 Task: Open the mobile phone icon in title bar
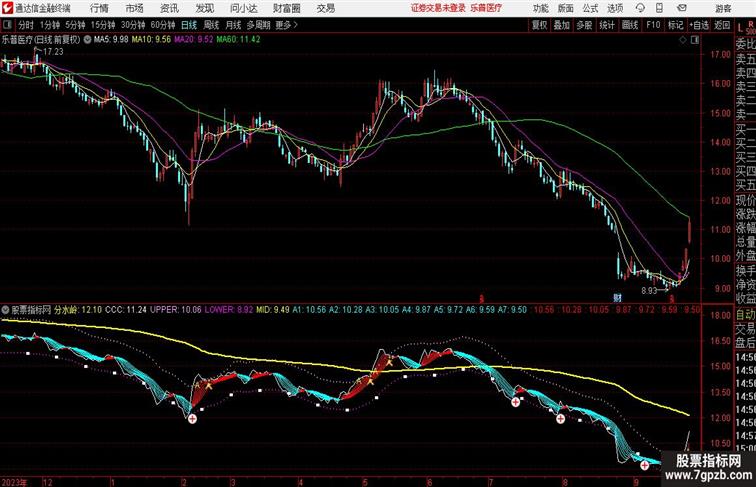660,8
